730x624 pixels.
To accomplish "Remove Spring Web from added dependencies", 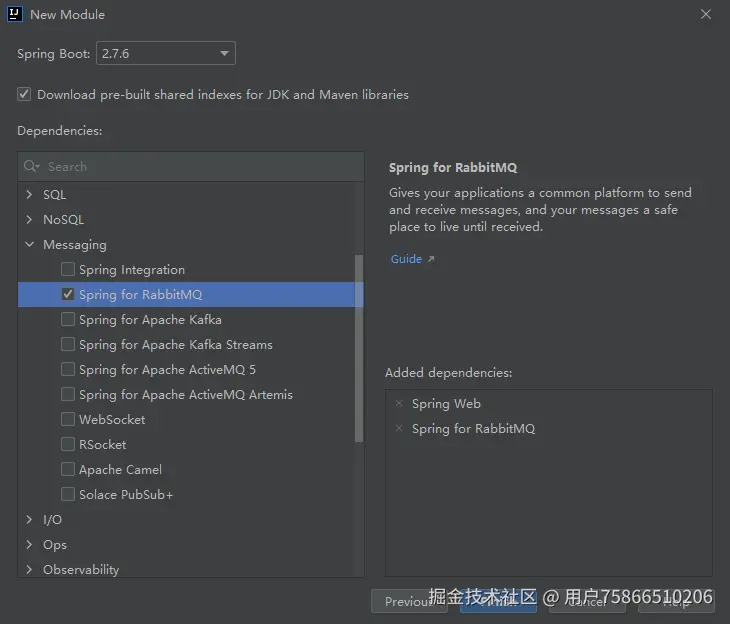I will pyautogui.click(x=399, y=403).
